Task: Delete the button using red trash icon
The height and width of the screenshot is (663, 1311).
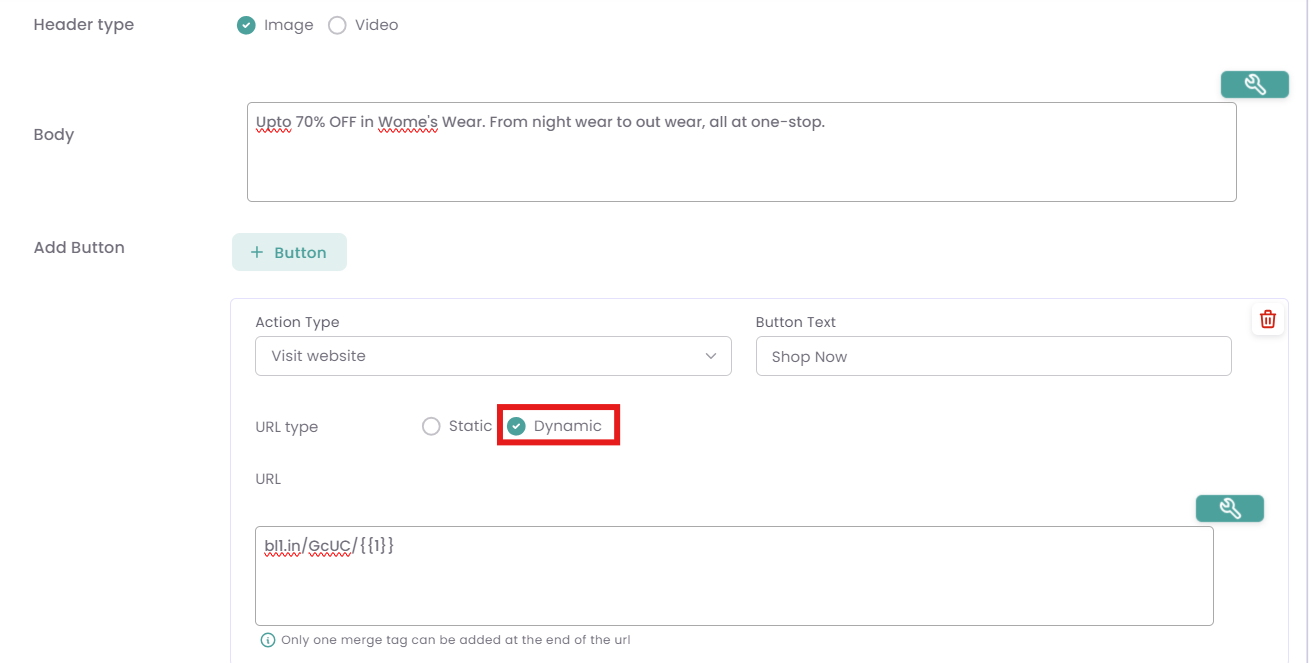Action: click(1267, 320)
